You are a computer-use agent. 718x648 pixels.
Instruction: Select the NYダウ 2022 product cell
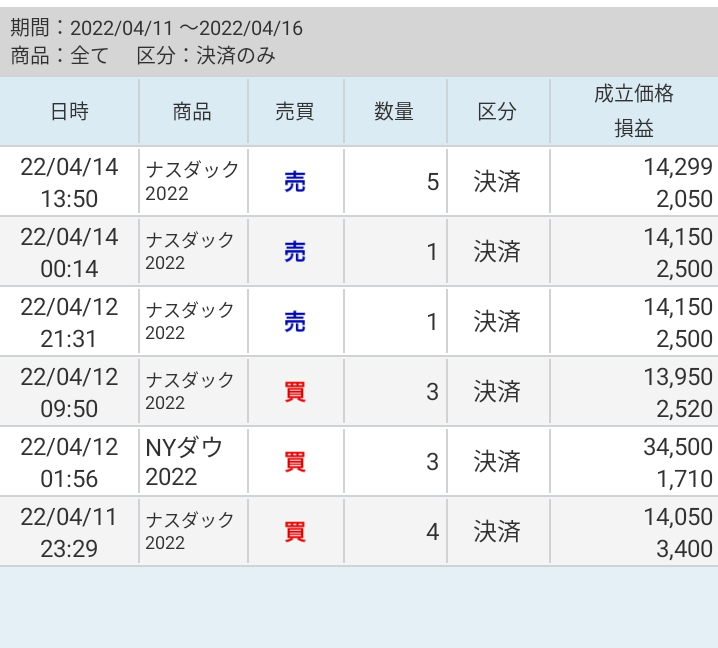coord(184,462)
